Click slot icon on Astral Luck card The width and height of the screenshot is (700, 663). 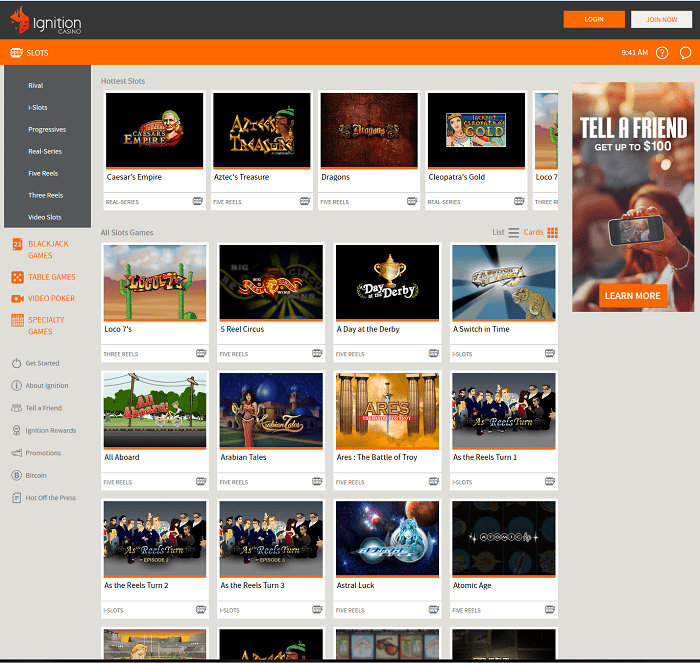tap(433, 609)
